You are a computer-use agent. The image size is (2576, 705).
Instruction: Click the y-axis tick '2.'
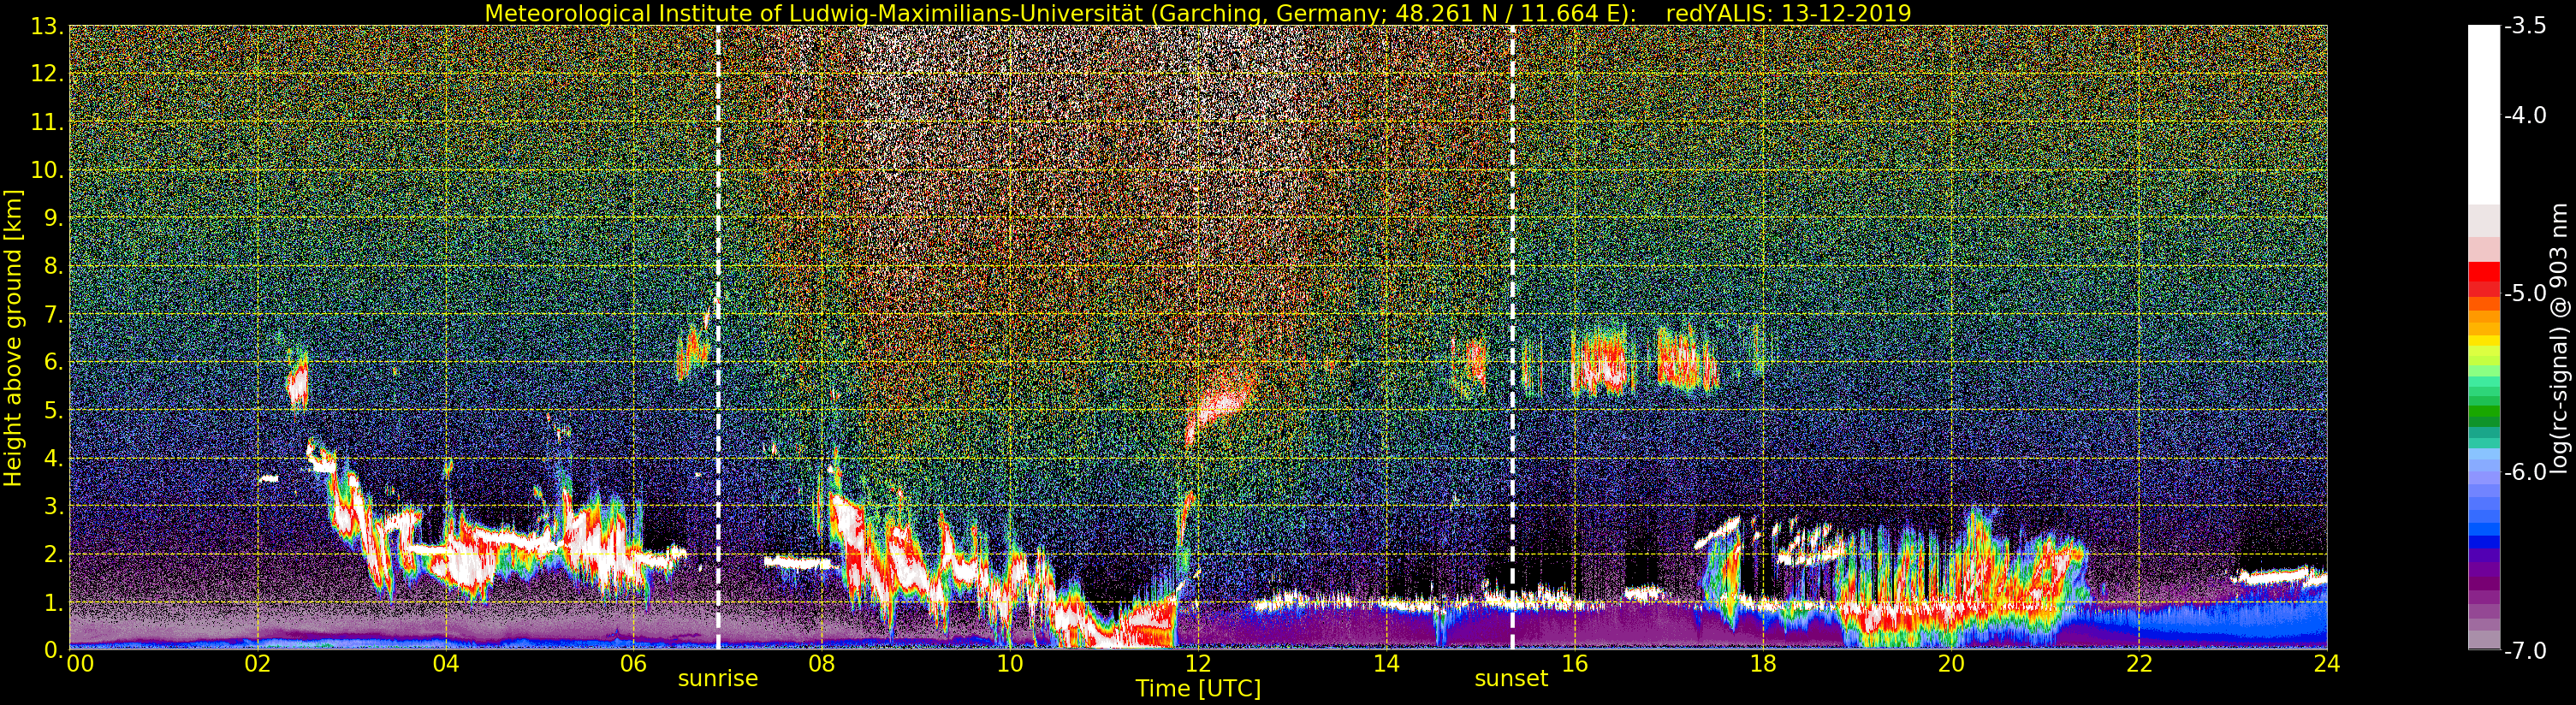pyautogui.click(x=53, y=554)
